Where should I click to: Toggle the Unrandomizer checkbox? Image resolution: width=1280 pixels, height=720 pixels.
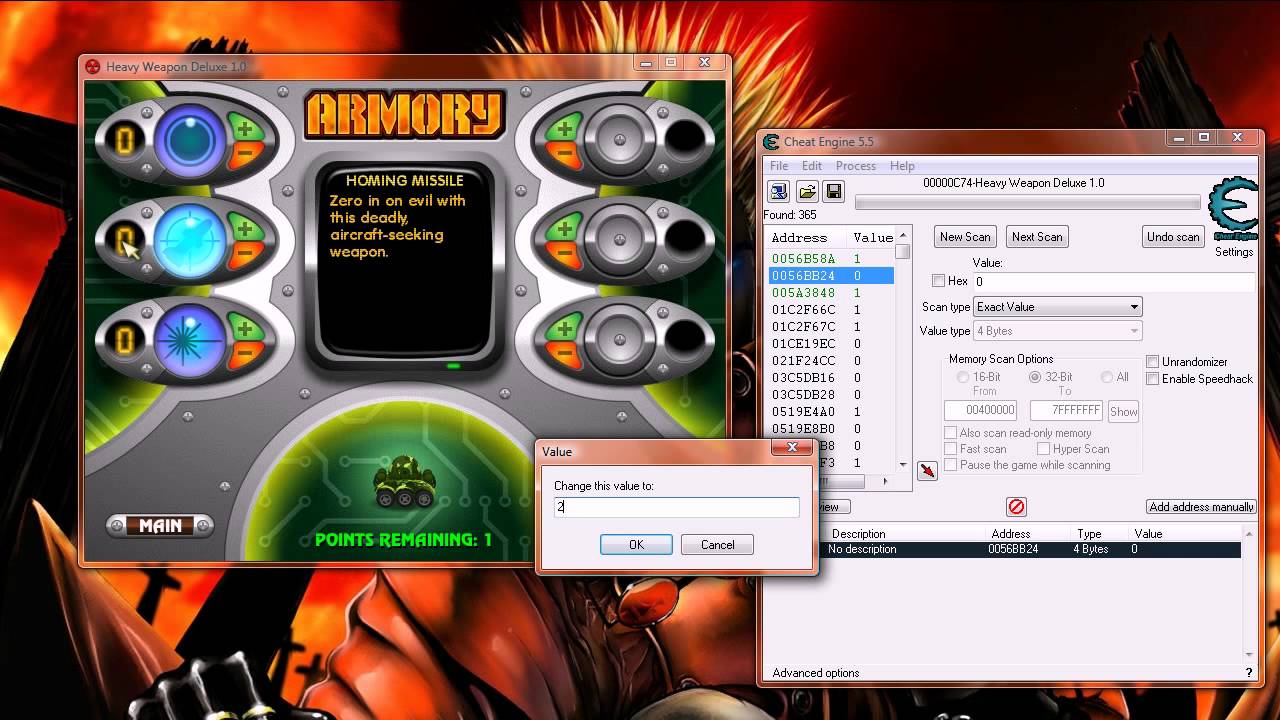1152,362
